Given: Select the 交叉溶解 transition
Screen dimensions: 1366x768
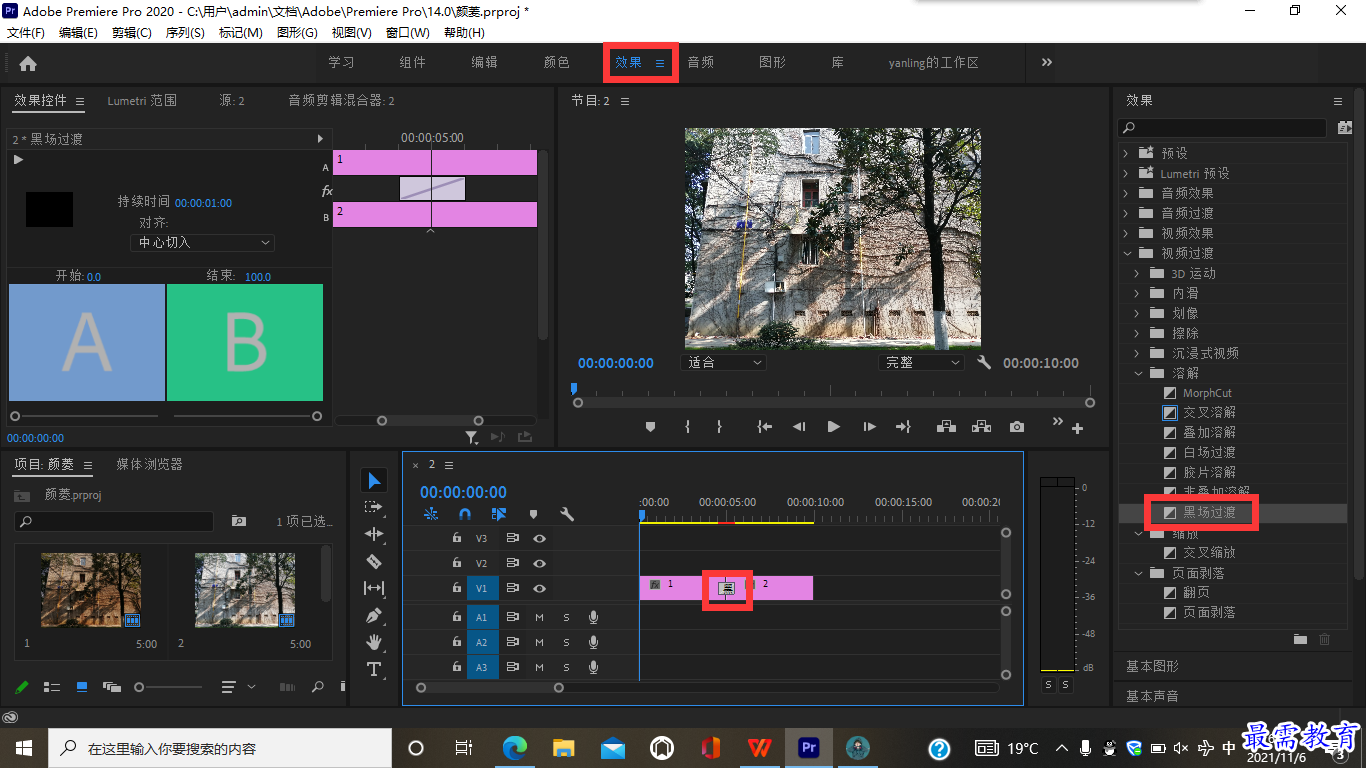Looking at the screenshot, I should pyautogui.click(x=1209, y=412).
